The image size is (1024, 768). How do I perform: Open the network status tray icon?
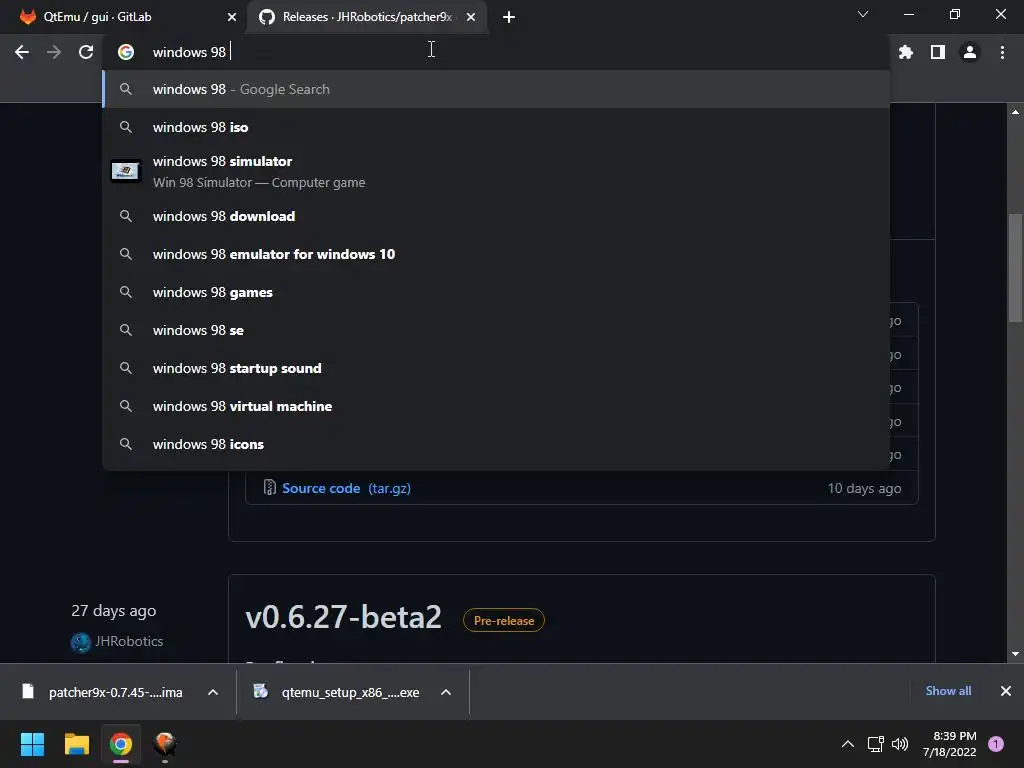point(875,744)
